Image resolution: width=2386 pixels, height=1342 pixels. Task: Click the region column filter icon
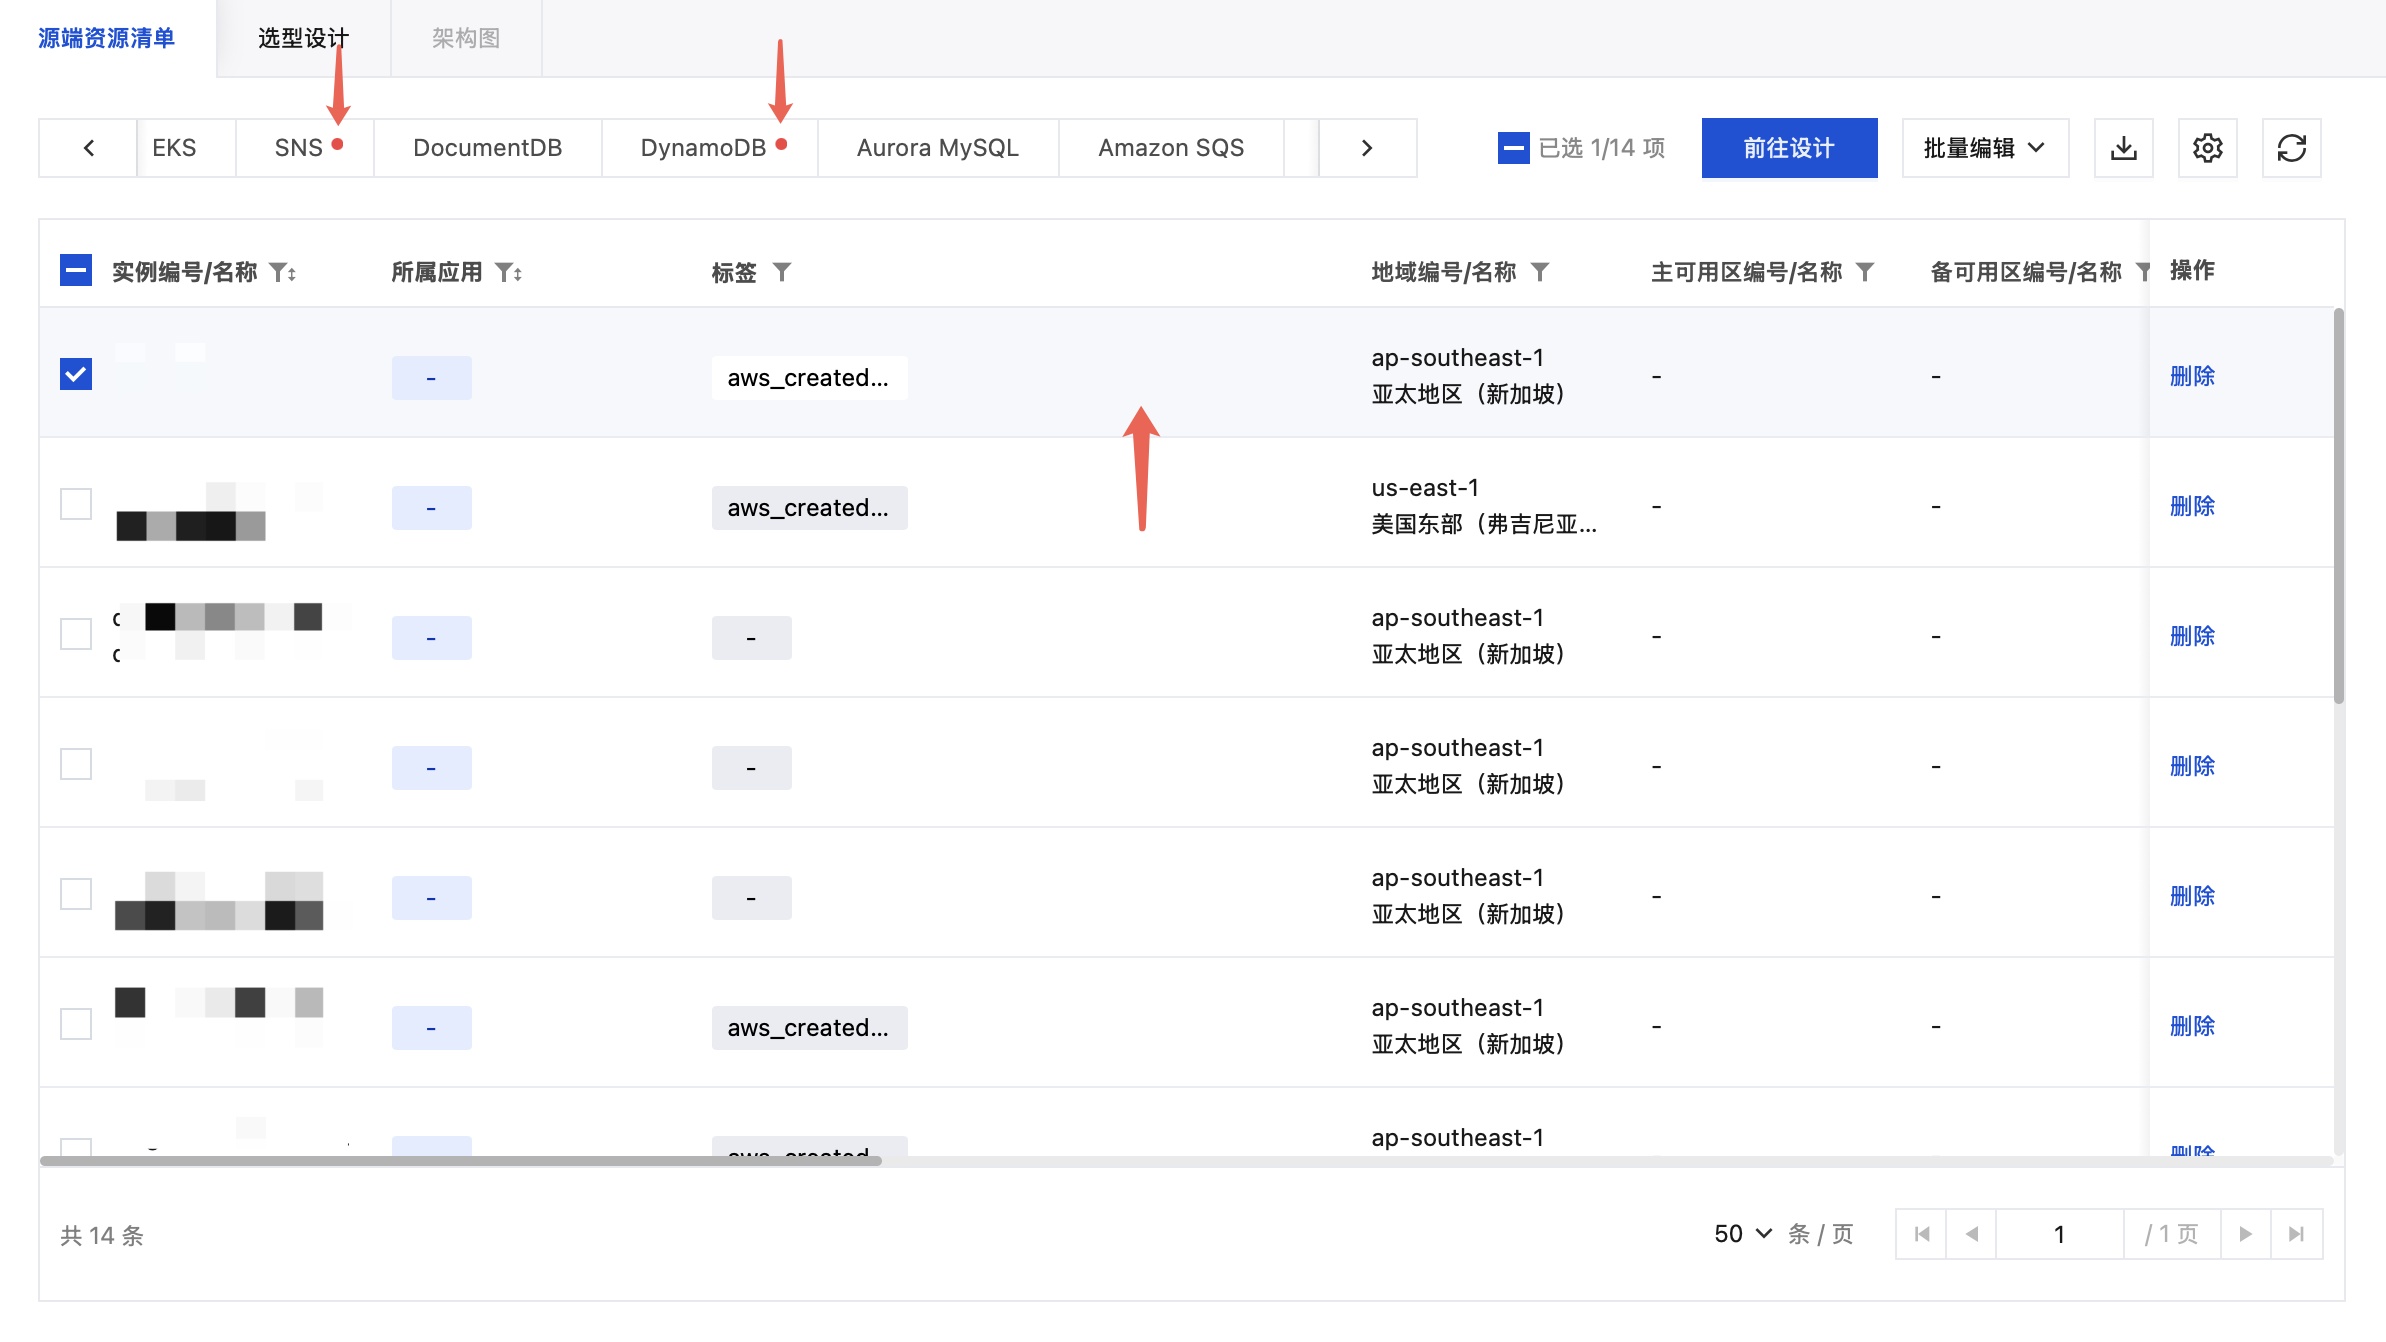tap(1540, 272)
